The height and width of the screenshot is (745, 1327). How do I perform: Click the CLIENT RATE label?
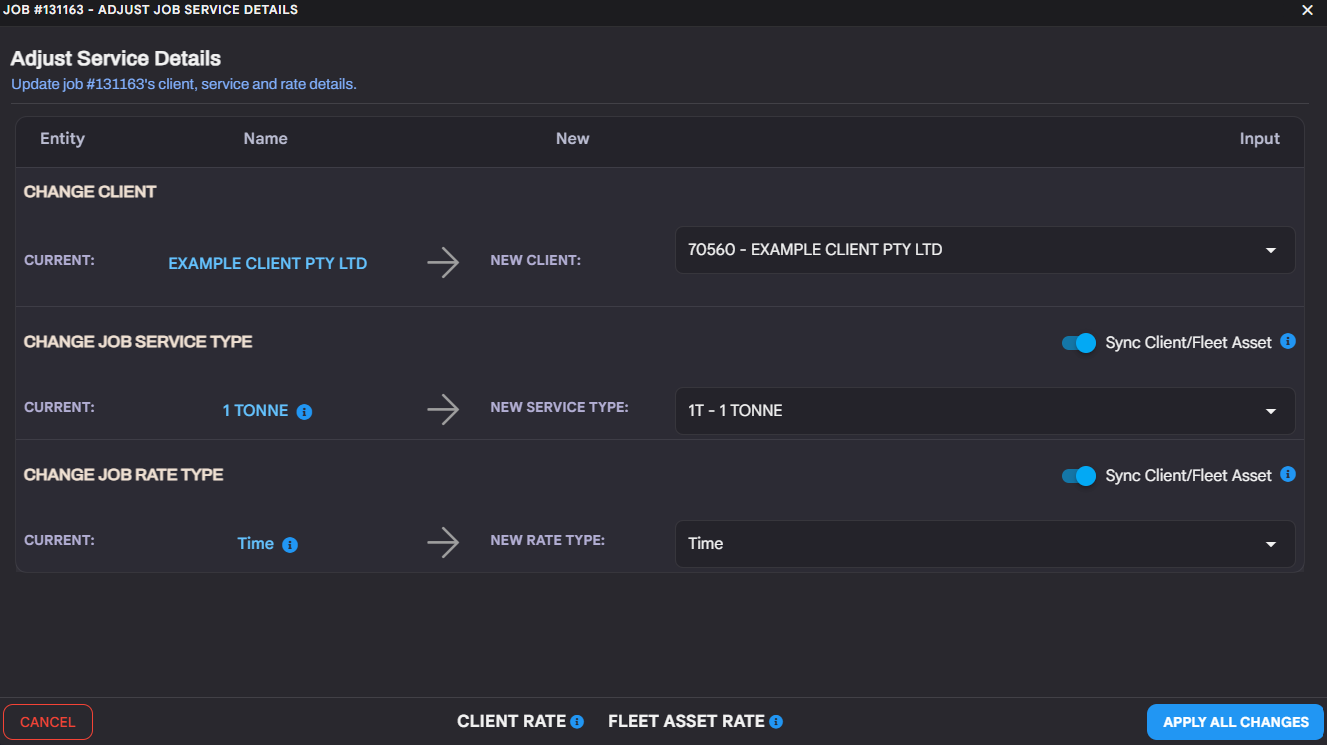coord(511,721)
